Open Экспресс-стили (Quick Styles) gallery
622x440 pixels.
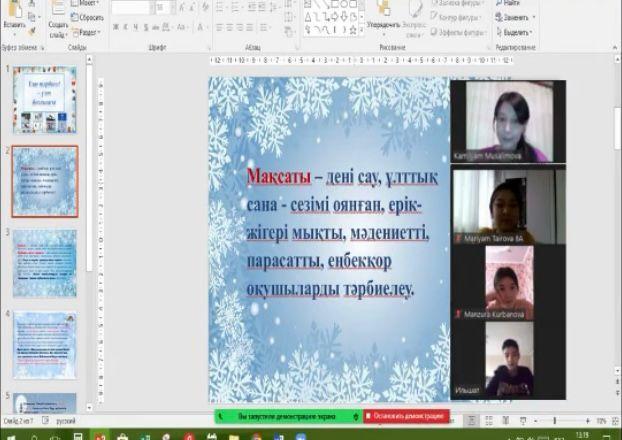414,18
